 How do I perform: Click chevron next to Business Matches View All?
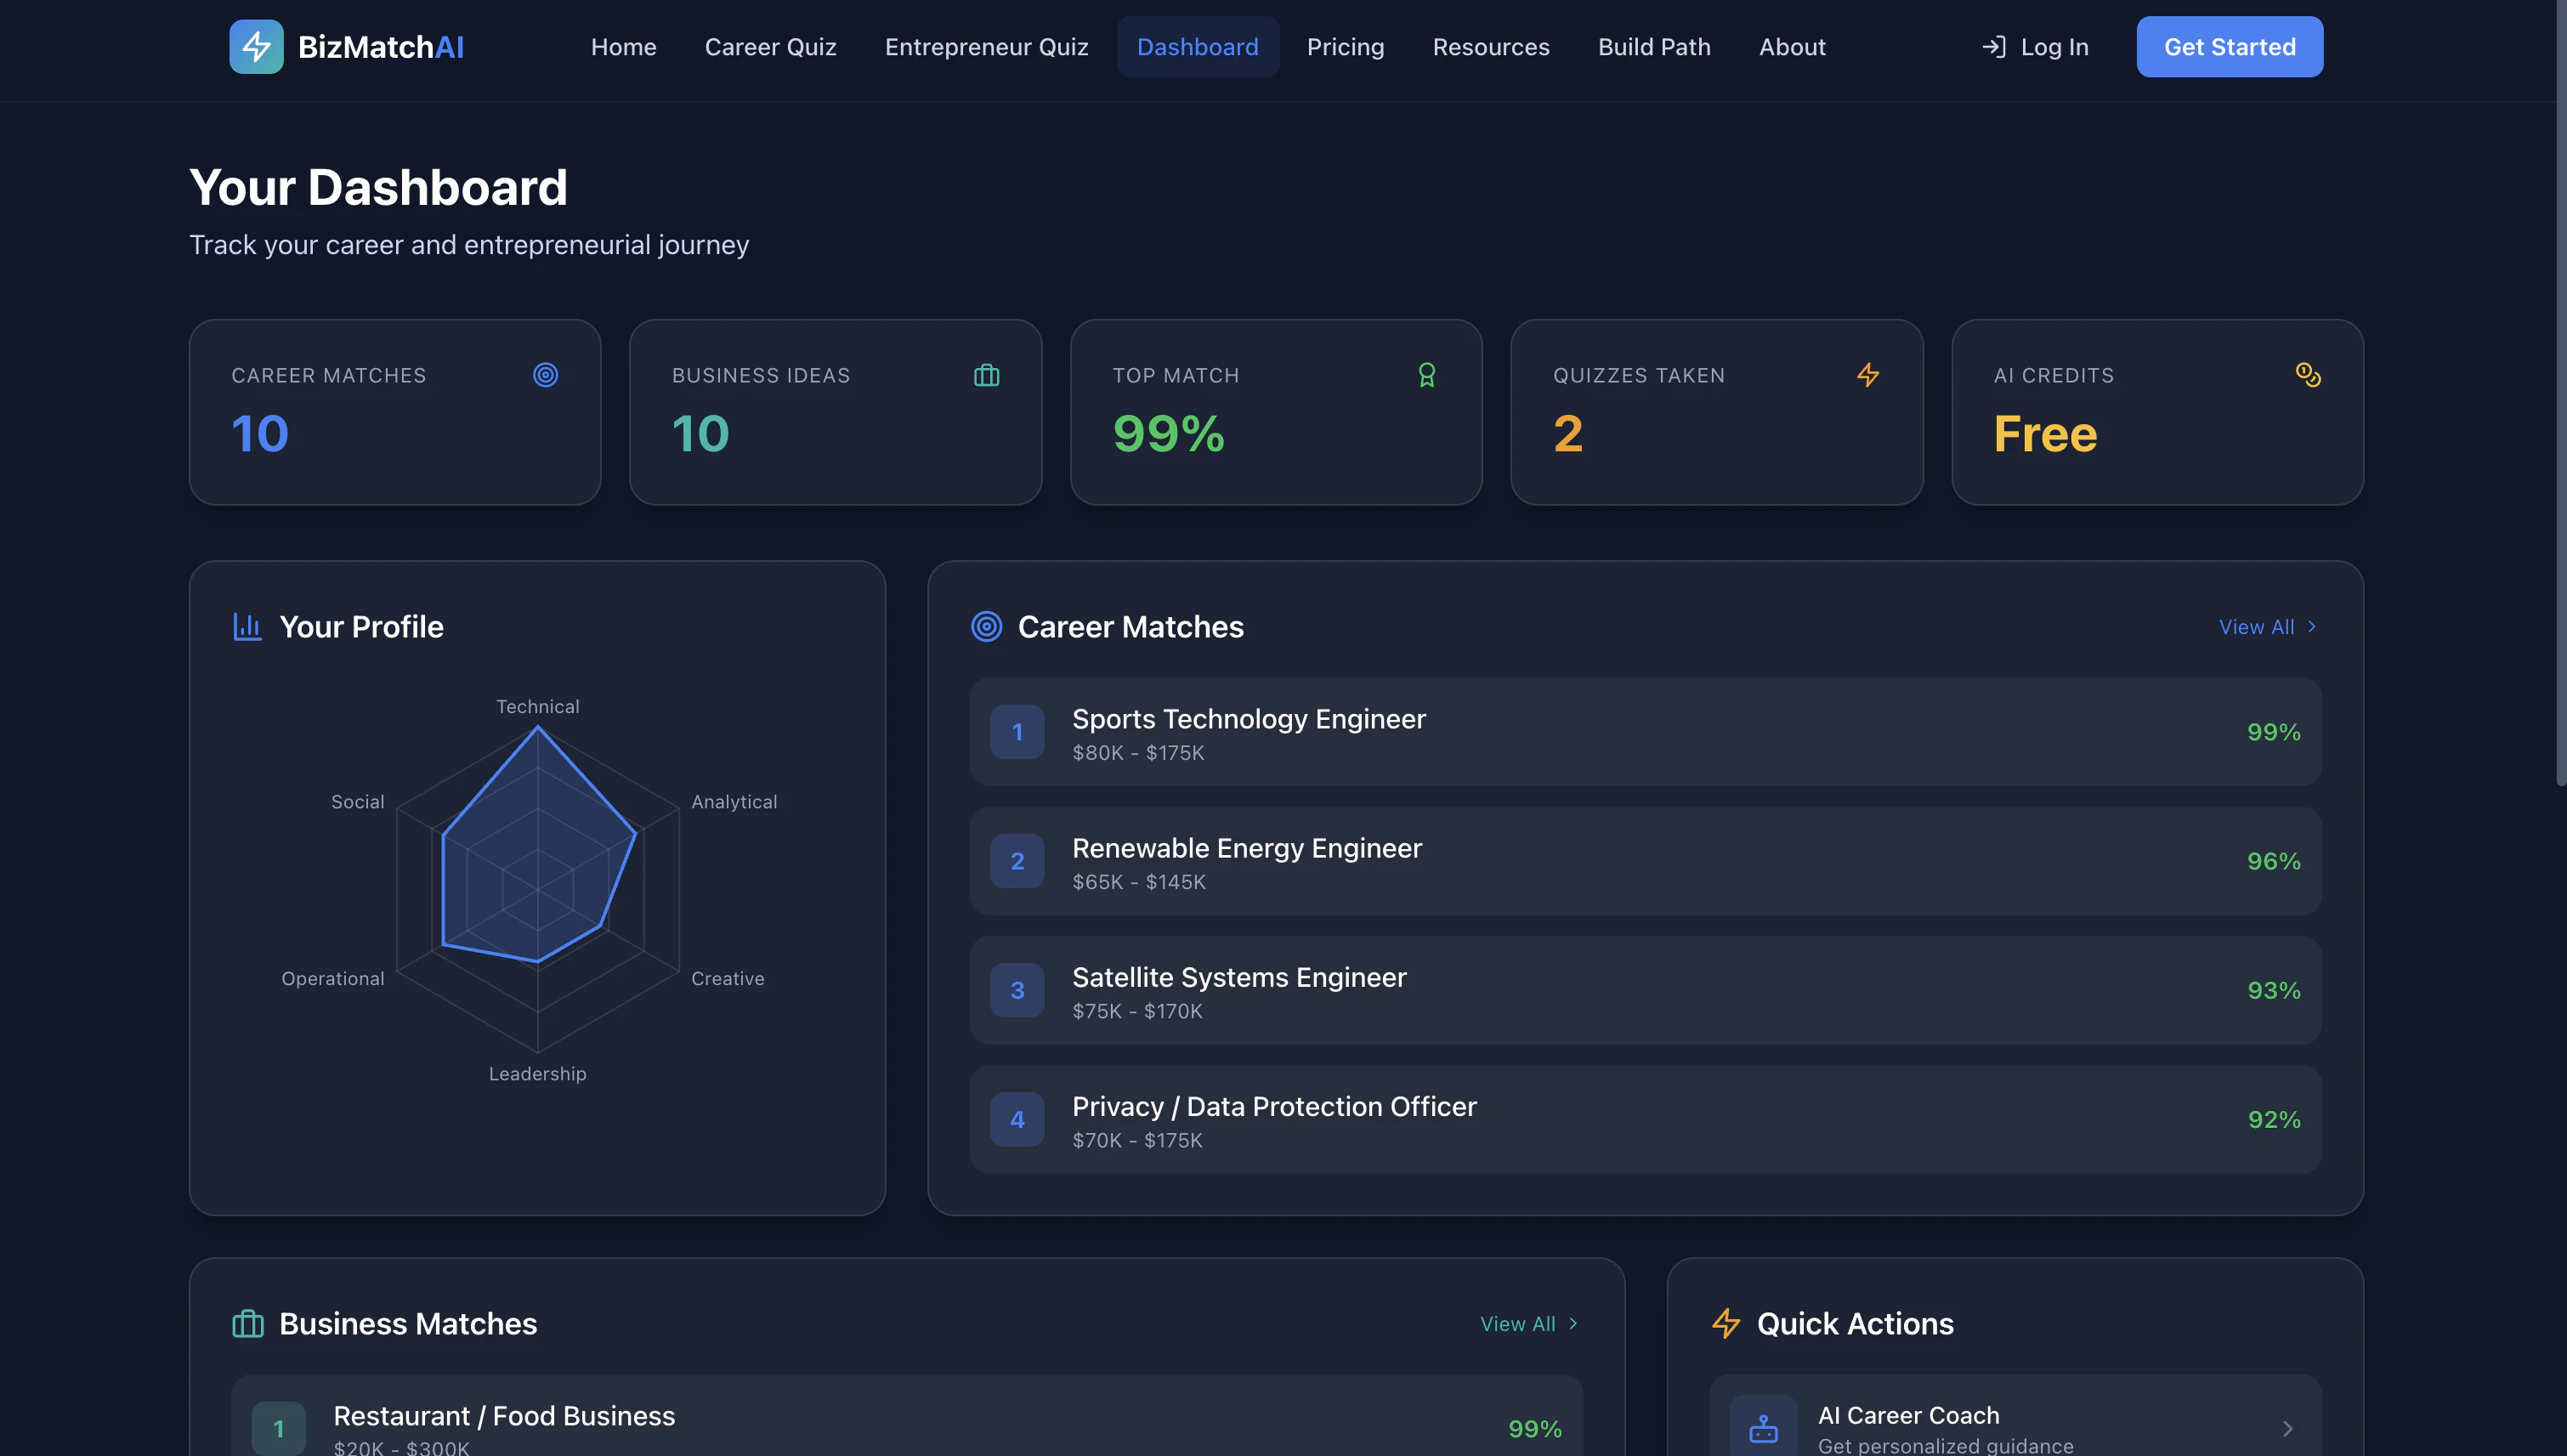pyautogui.click(x=1573, y=1324)
